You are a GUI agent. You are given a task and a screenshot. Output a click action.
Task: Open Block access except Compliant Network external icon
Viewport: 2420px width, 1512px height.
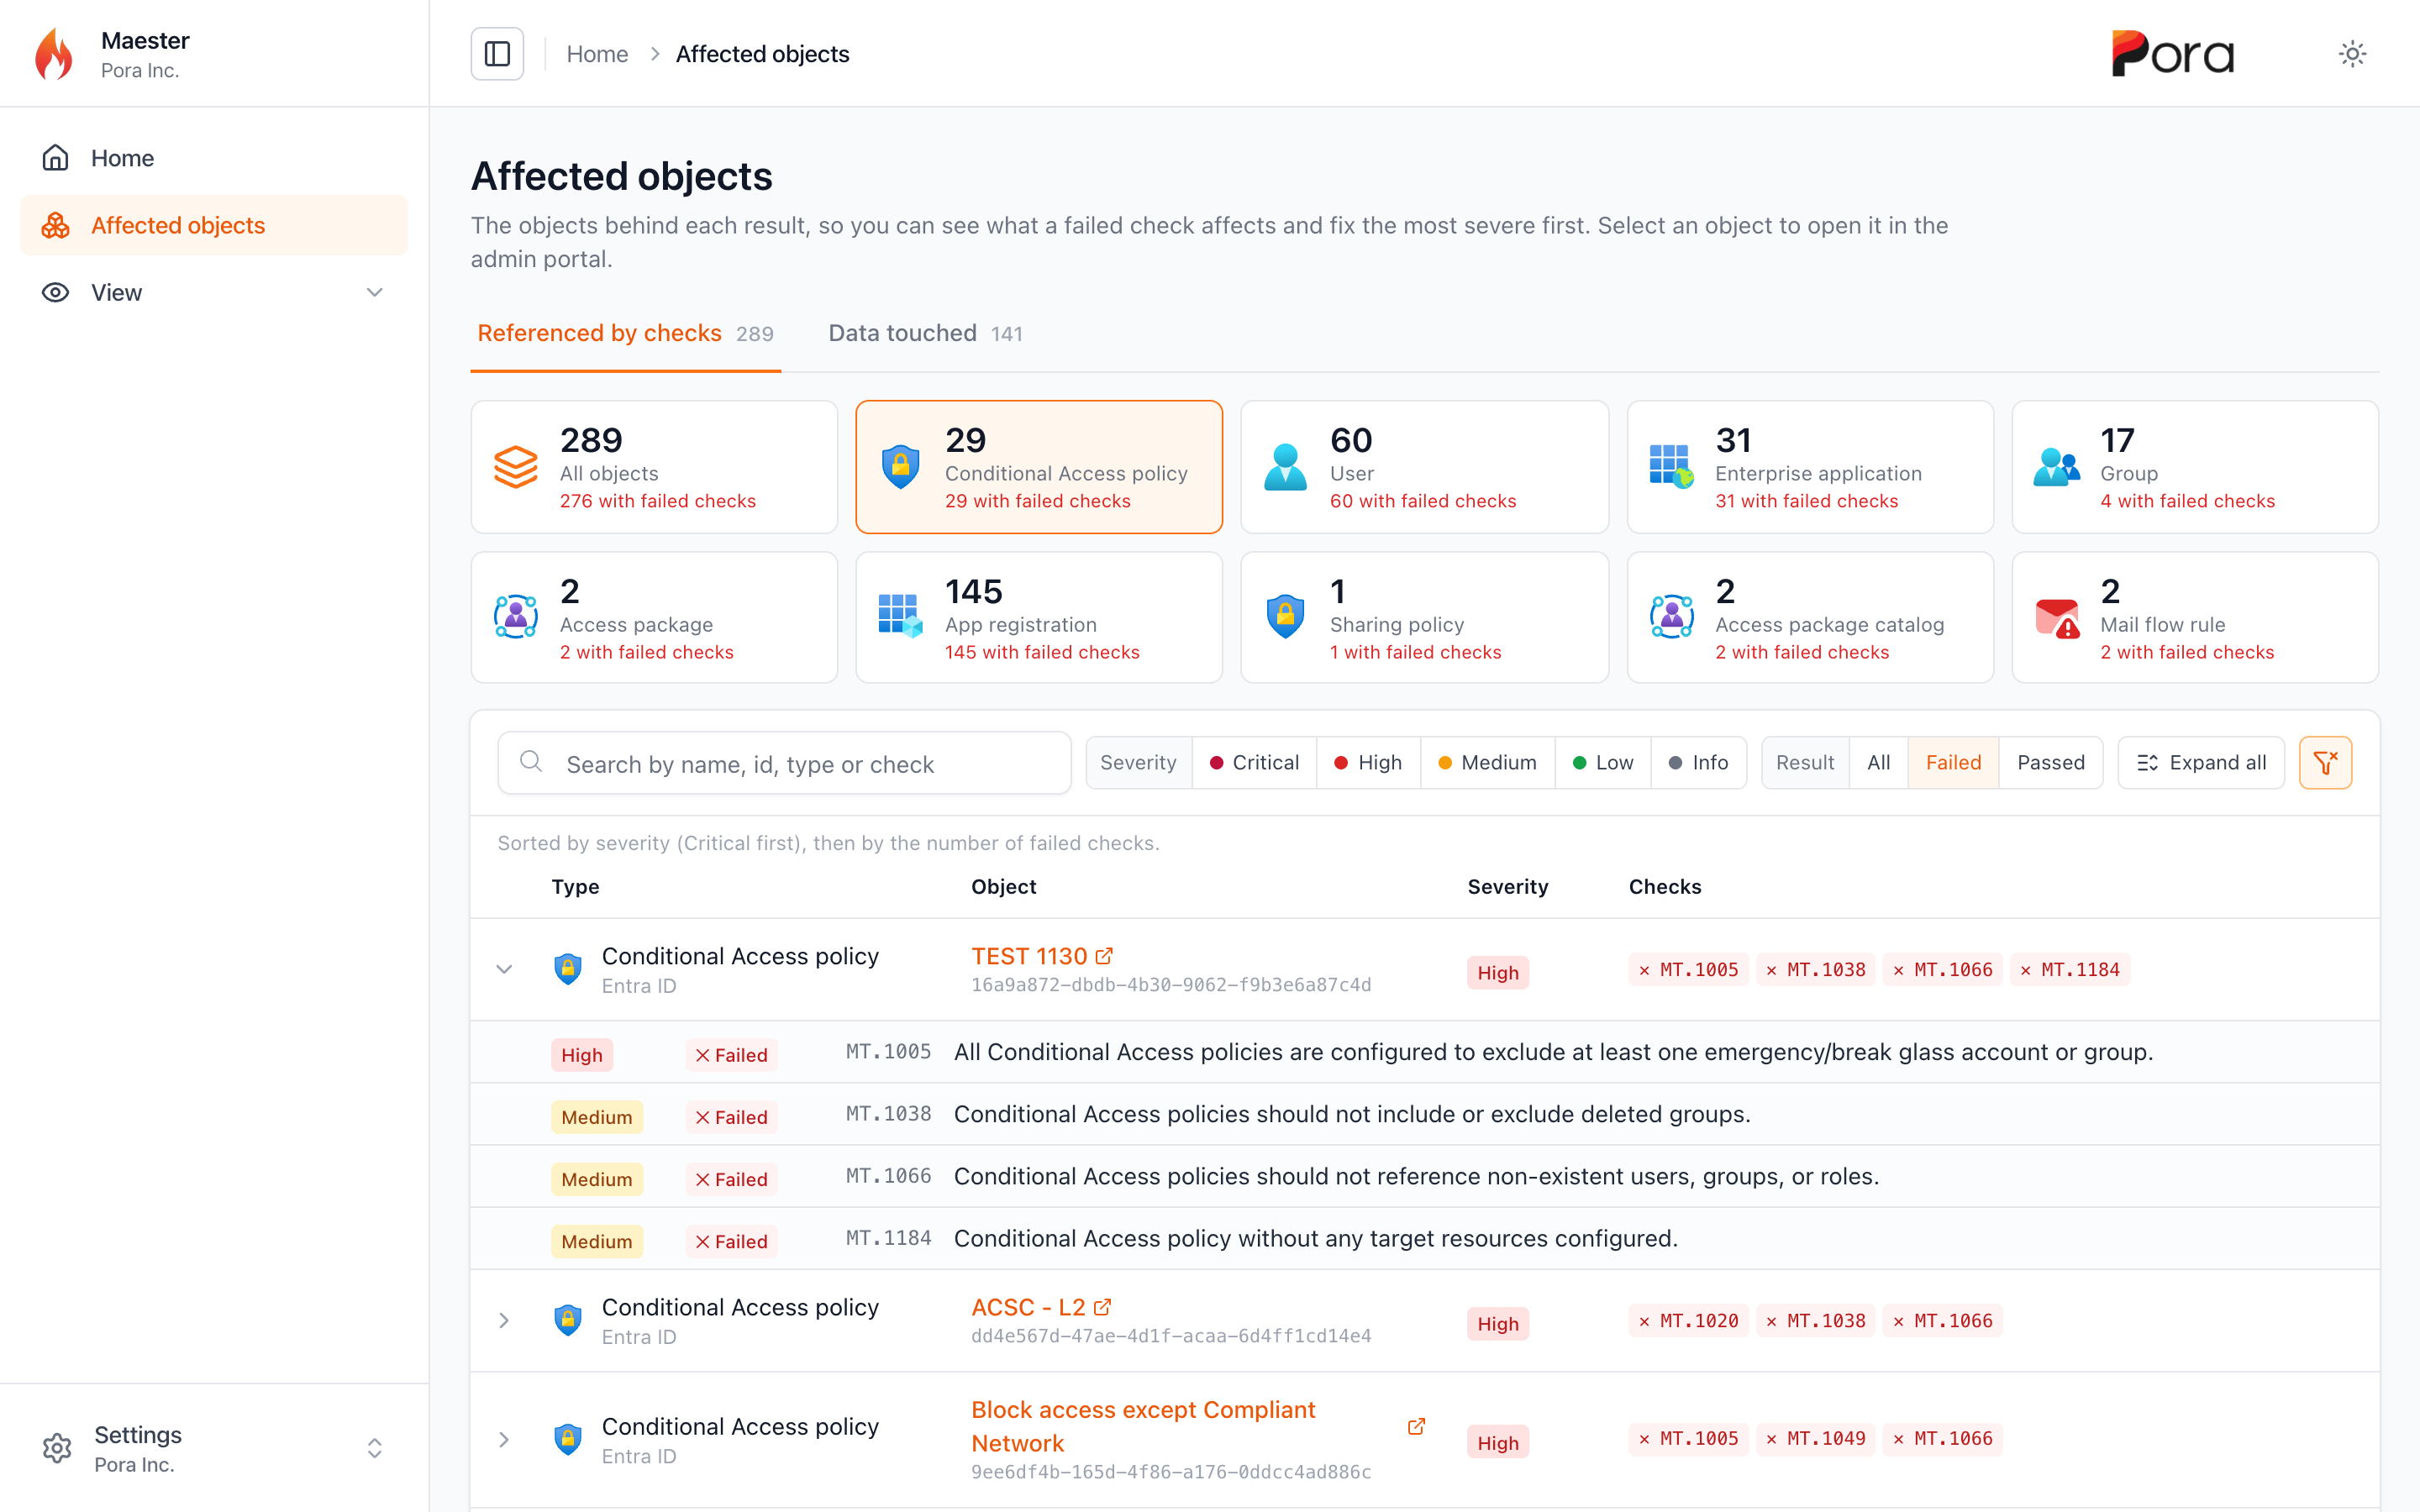coord(1416,1426)
